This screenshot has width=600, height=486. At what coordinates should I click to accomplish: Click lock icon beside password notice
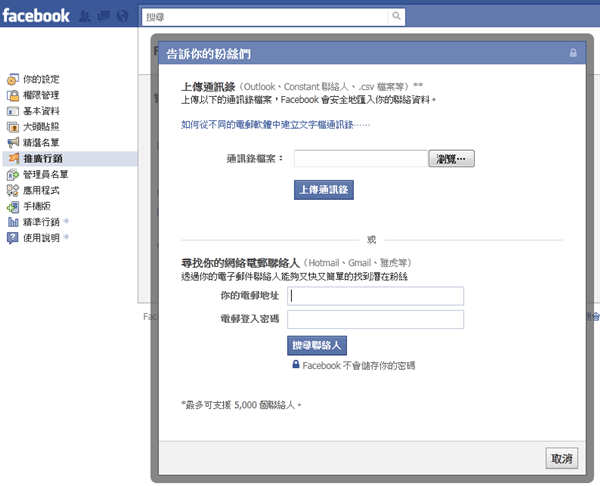click(296, 364)
